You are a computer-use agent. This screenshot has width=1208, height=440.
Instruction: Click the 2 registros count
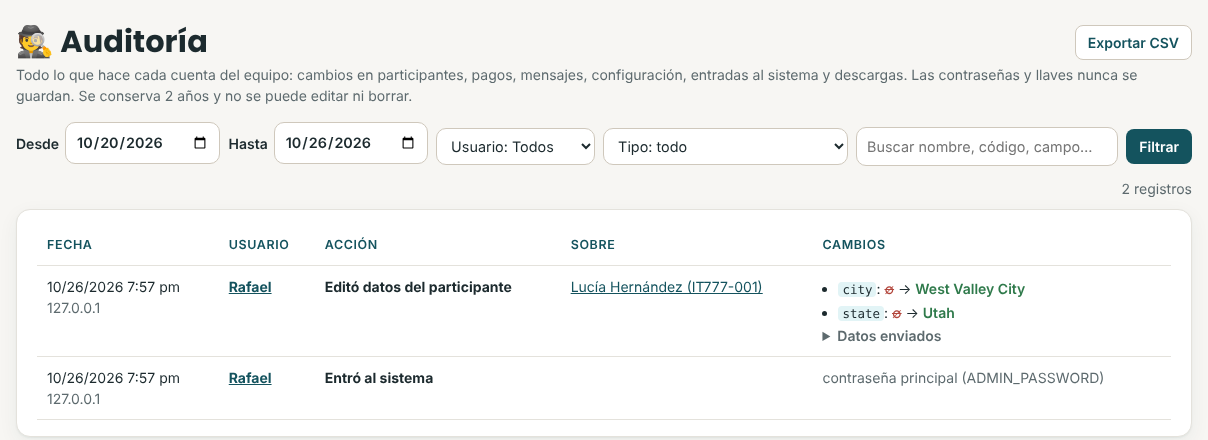[x=1156, y=188]
